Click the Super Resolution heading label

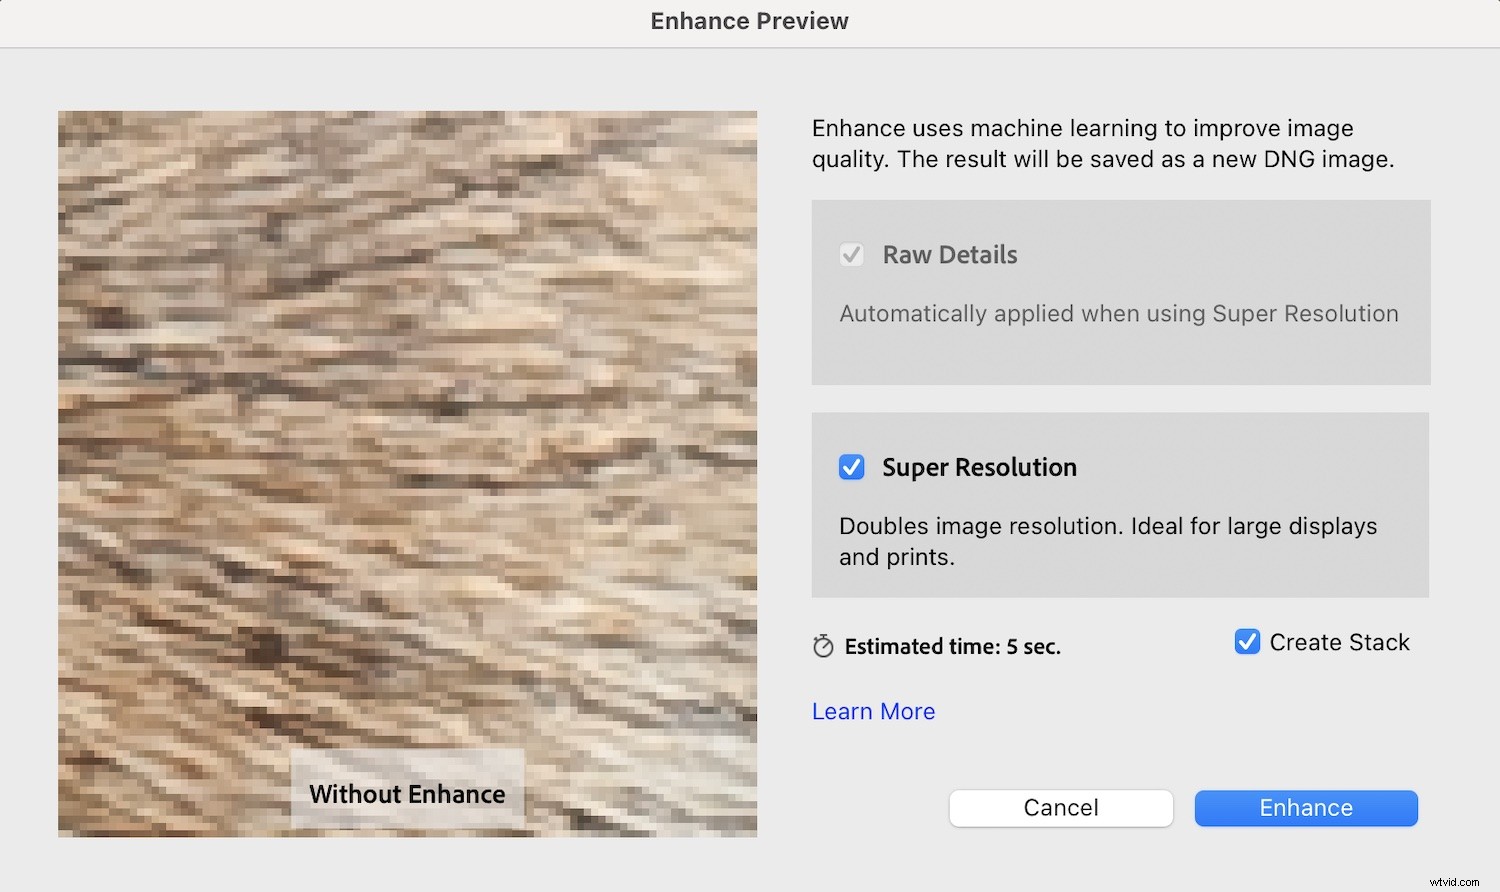(x=979, y=467)
